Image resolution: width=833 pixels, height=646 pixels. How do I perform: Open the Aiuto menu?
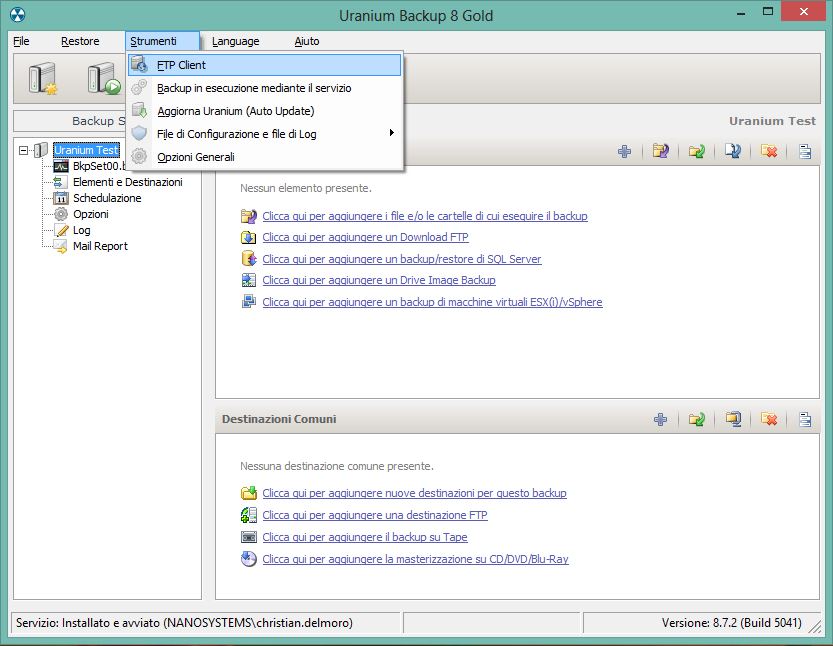click(307, 41)
